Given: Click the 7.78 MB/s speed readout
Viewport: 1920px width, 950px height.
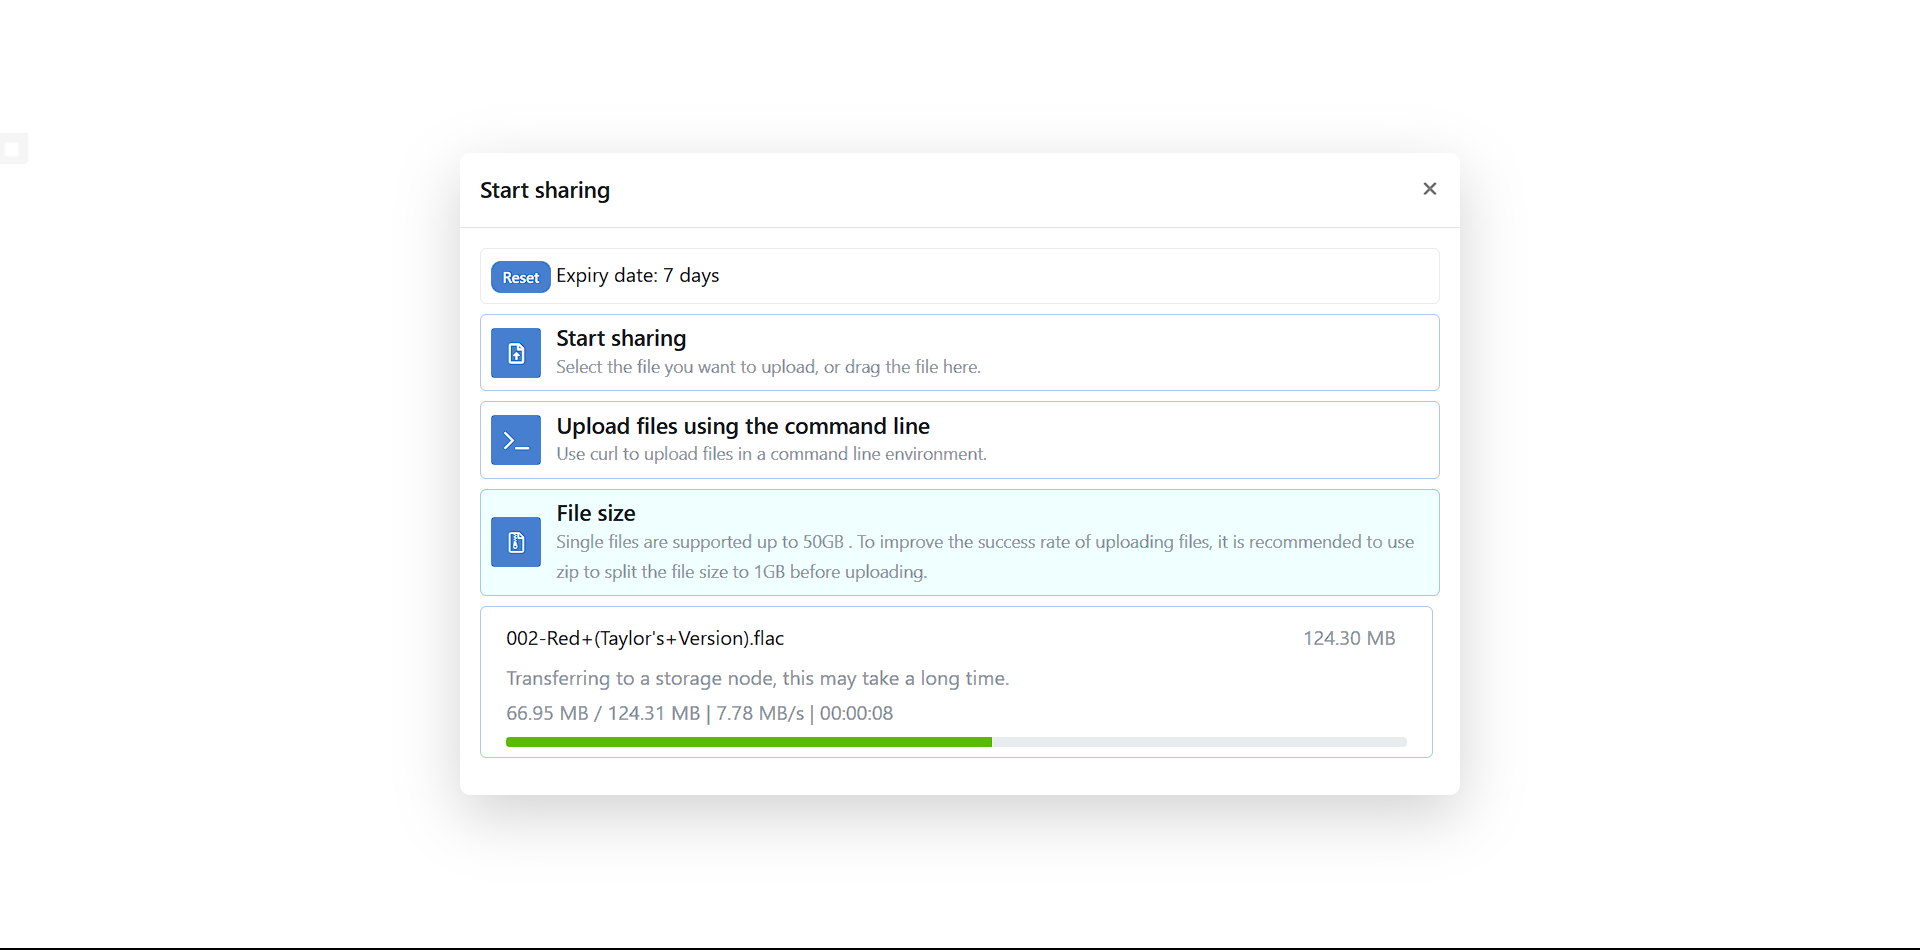Looking at the screenshot, I should coord(761,713).
